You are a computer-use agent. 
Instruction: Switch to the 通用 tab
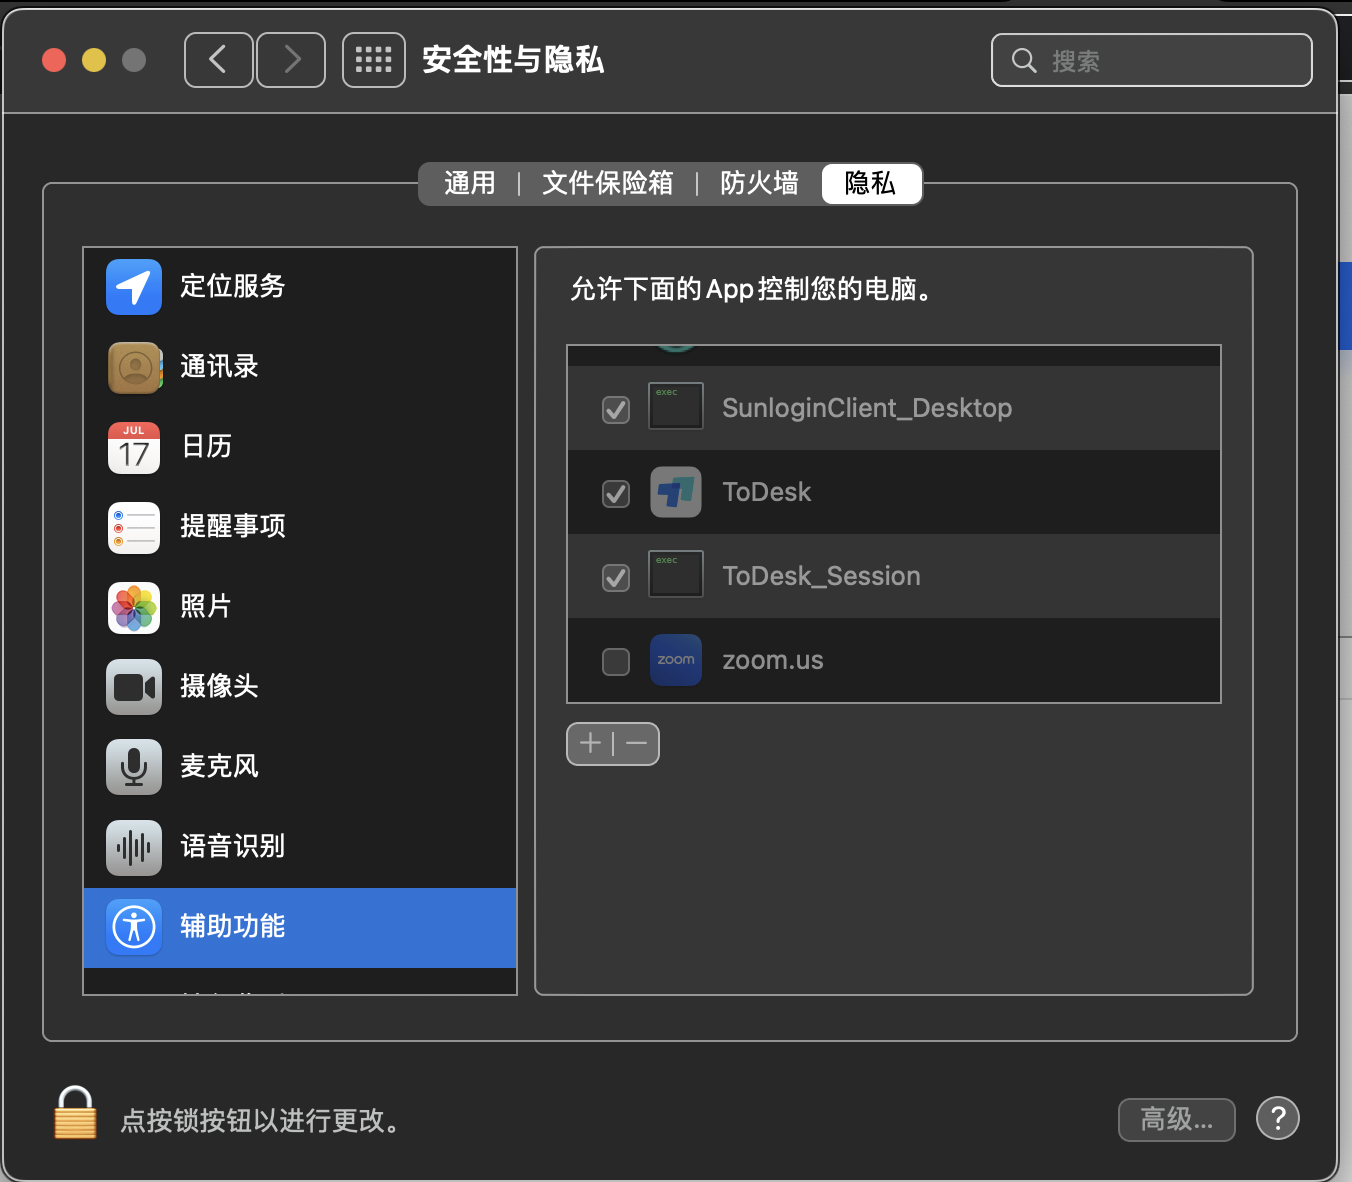coord(470,184)
